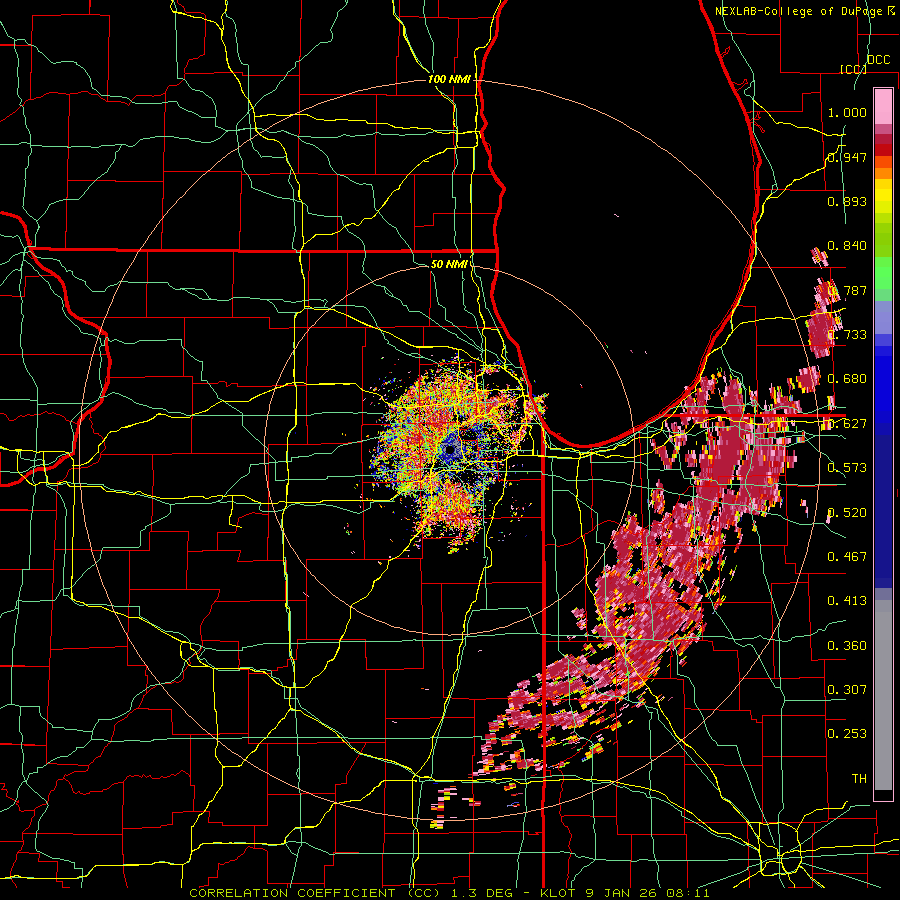900x900 pixels.
Task: Select the 0.680 legend value
Action: coord(847,379)
